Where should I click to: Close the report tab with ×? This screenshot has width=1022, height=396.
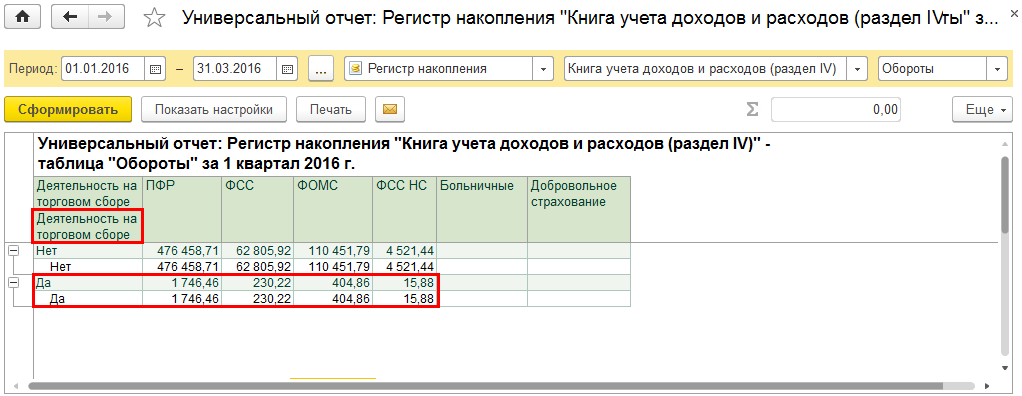(1013, 13)
